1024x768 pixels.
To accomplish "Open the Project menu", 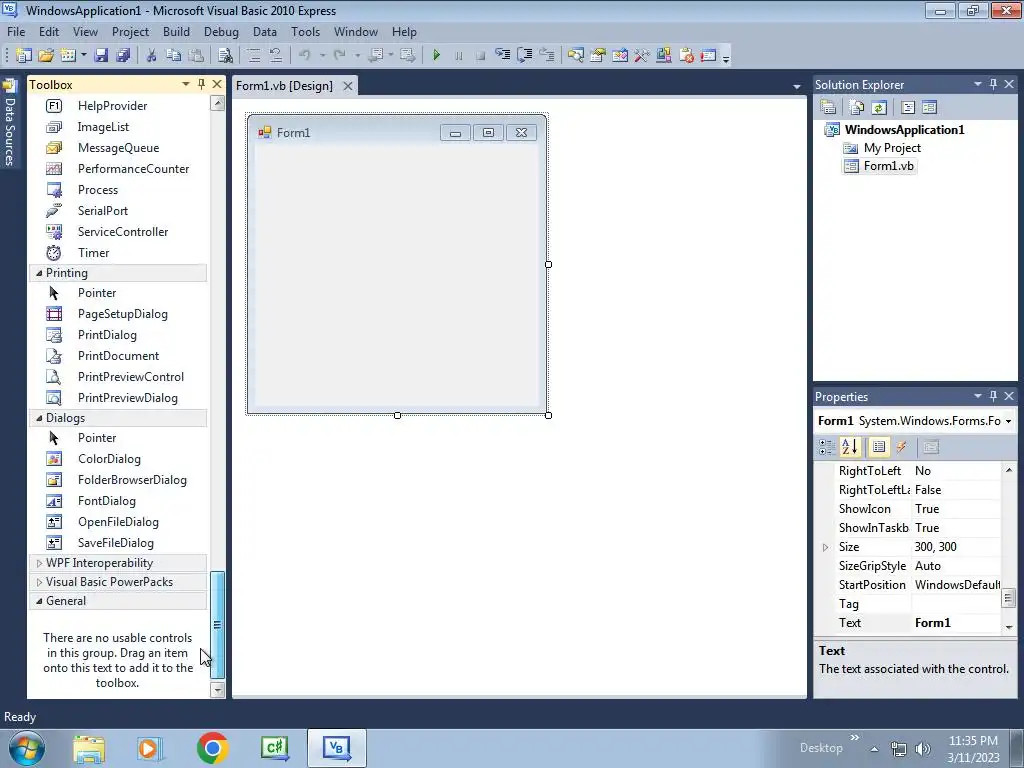I will tap(130, 31).
